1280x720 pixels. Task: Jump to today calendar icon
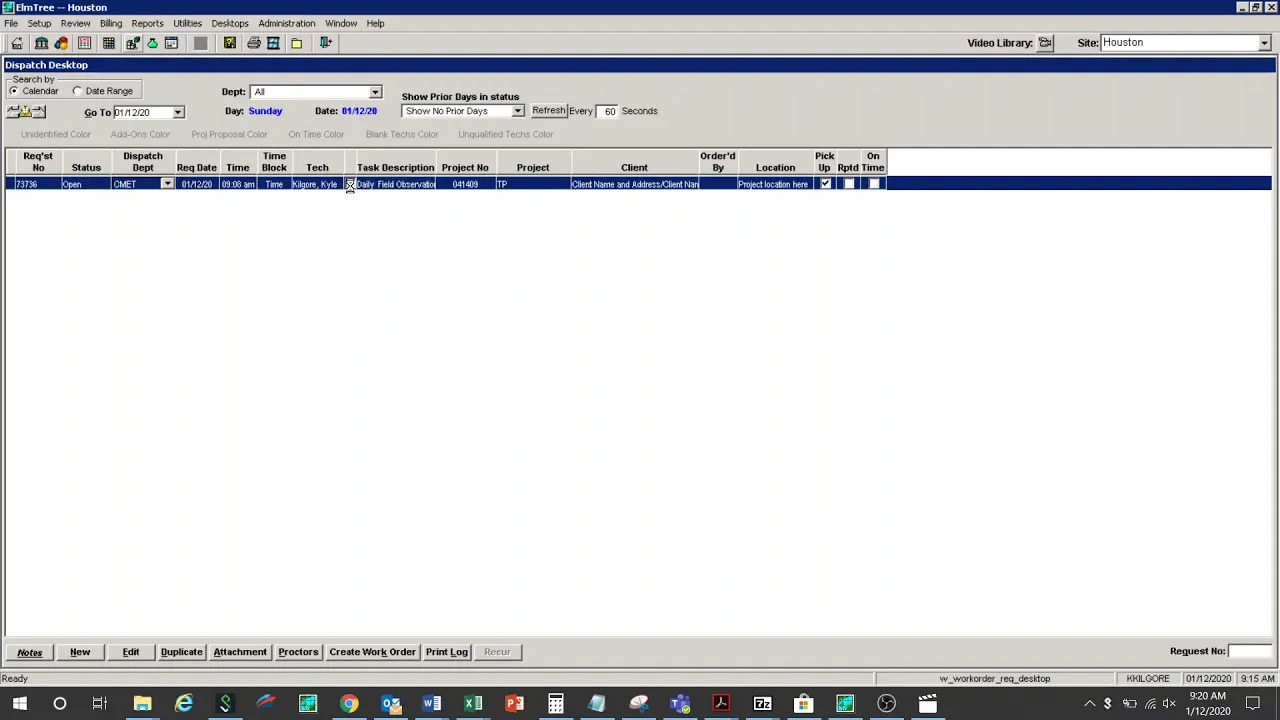click(26, 112)
